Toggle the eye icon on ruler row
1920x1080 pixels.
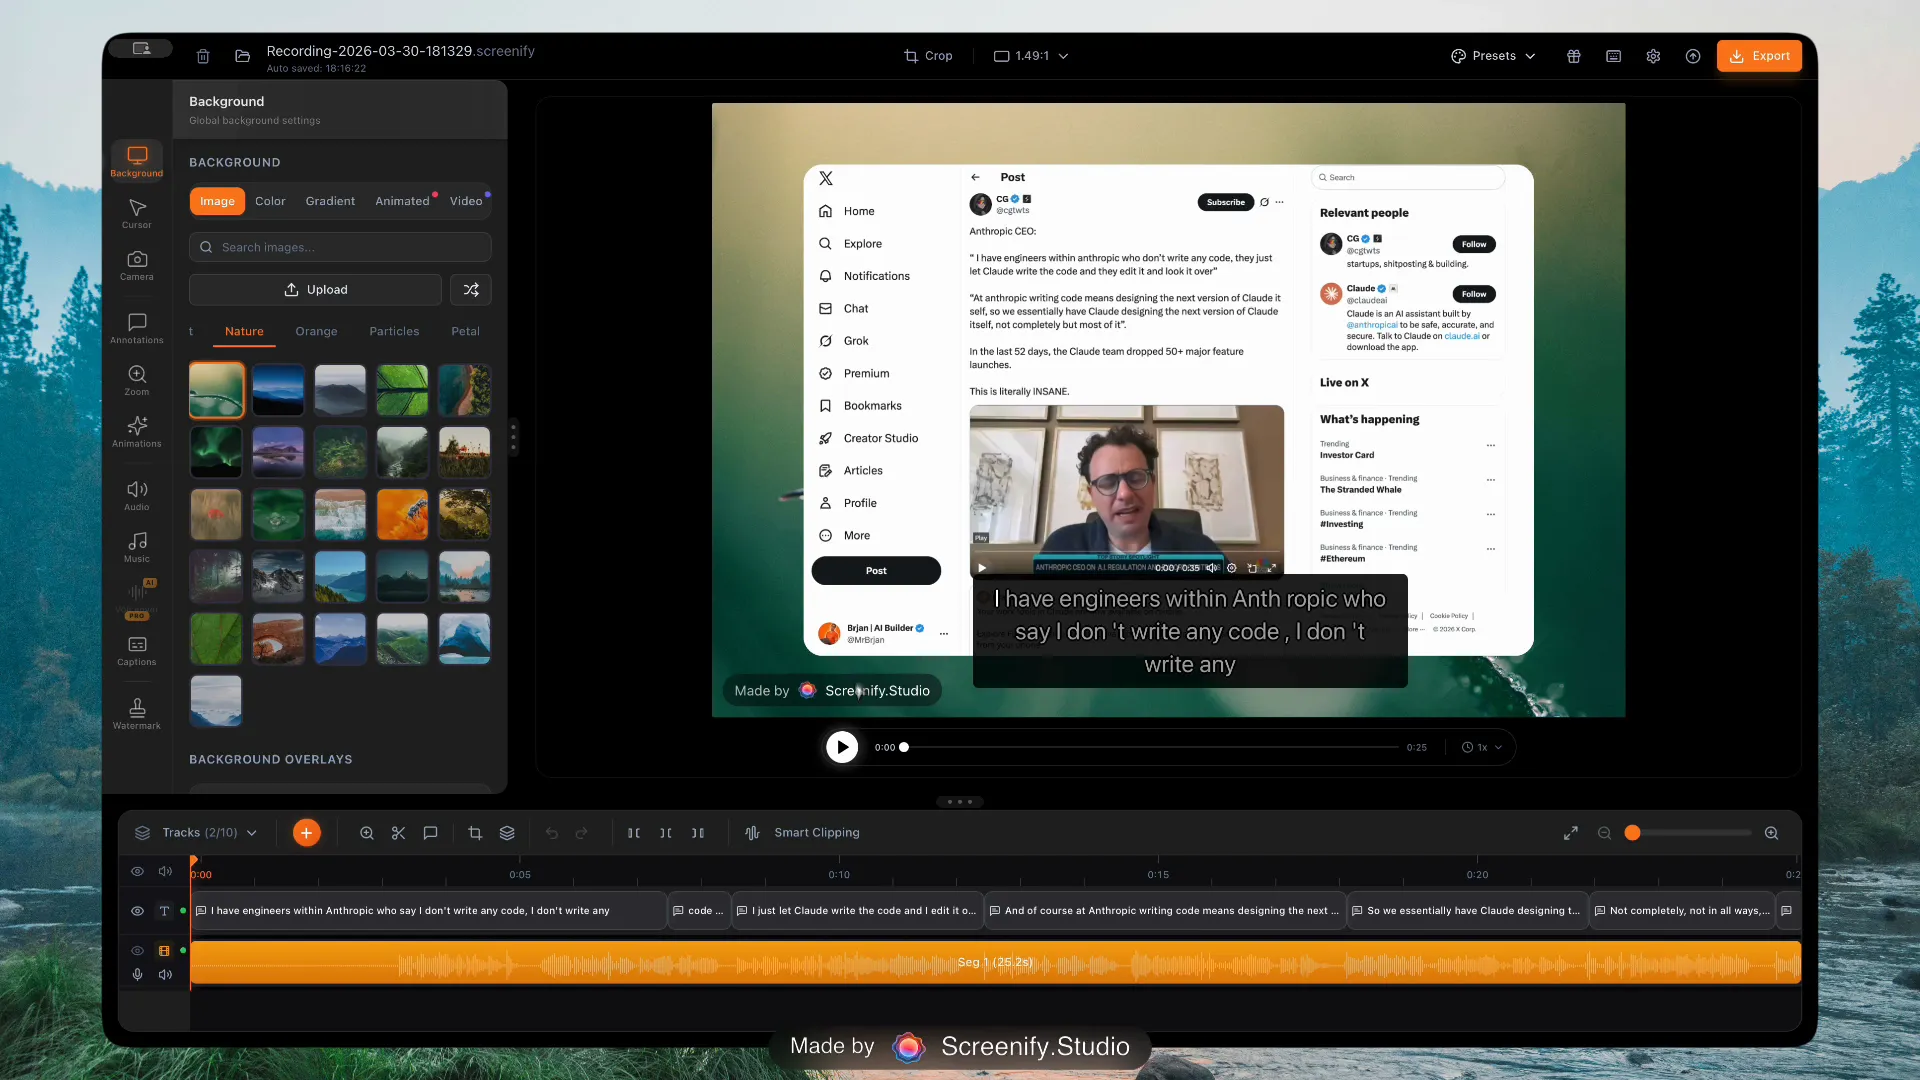click(x=138, y=872)
